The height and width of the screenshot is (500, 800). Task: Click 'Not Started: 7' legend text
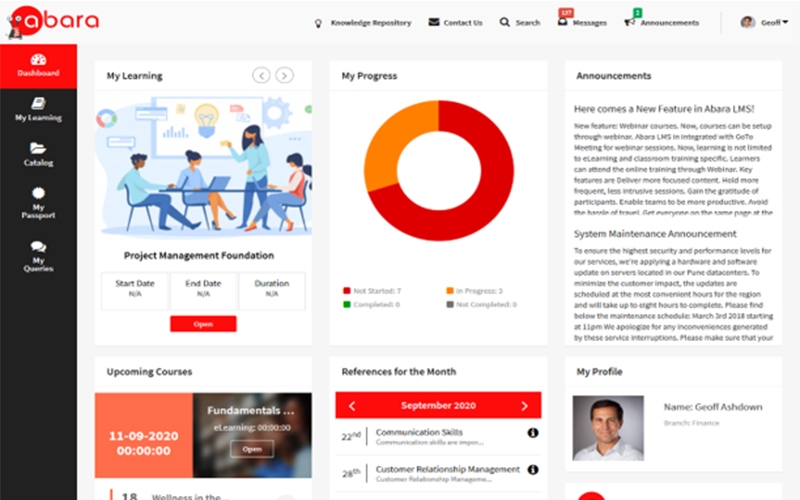click(377, 291)
